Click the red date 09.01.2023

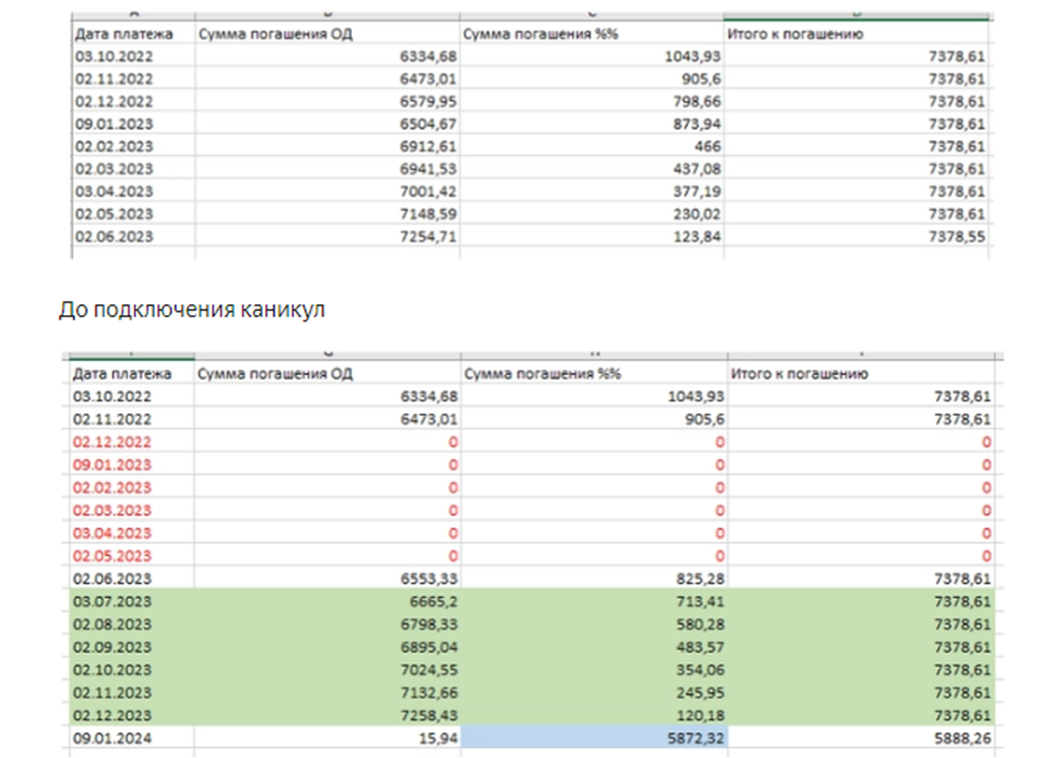(112, 465)
